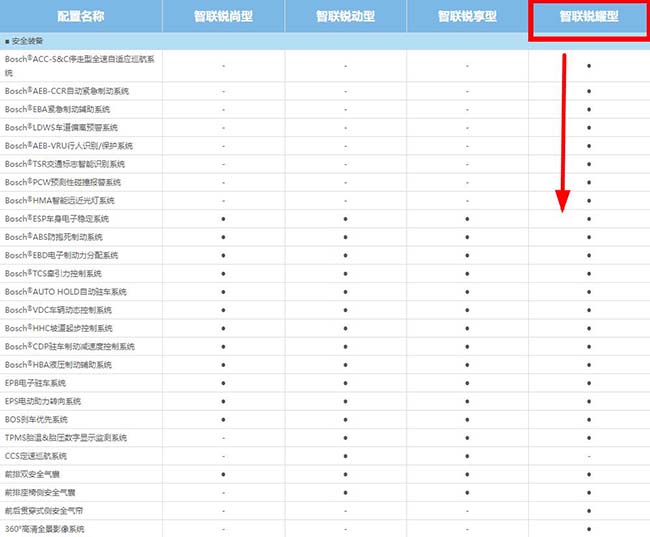650x537 pixels.
Task: Click EPB row dot under 智联锐动型
Action: point(345,383)
